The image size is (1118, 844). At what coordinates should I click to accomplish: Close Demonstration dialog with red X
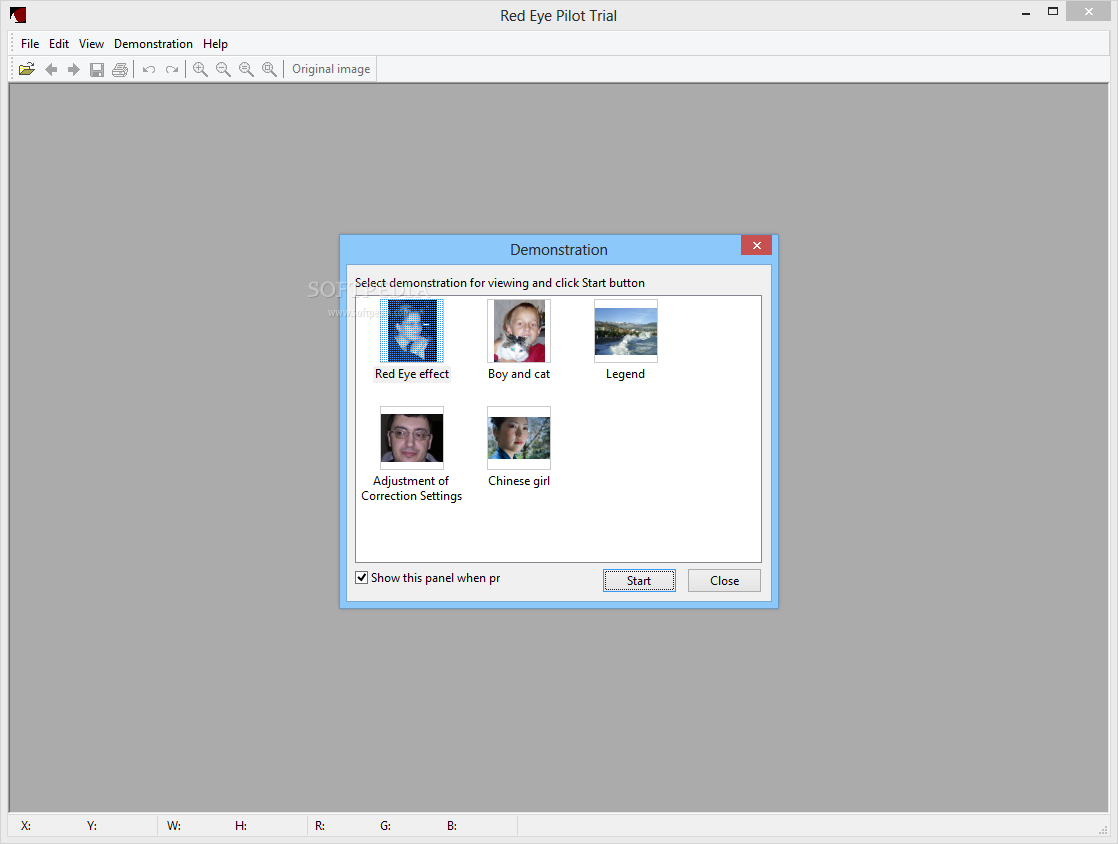[x=757, y=245]
